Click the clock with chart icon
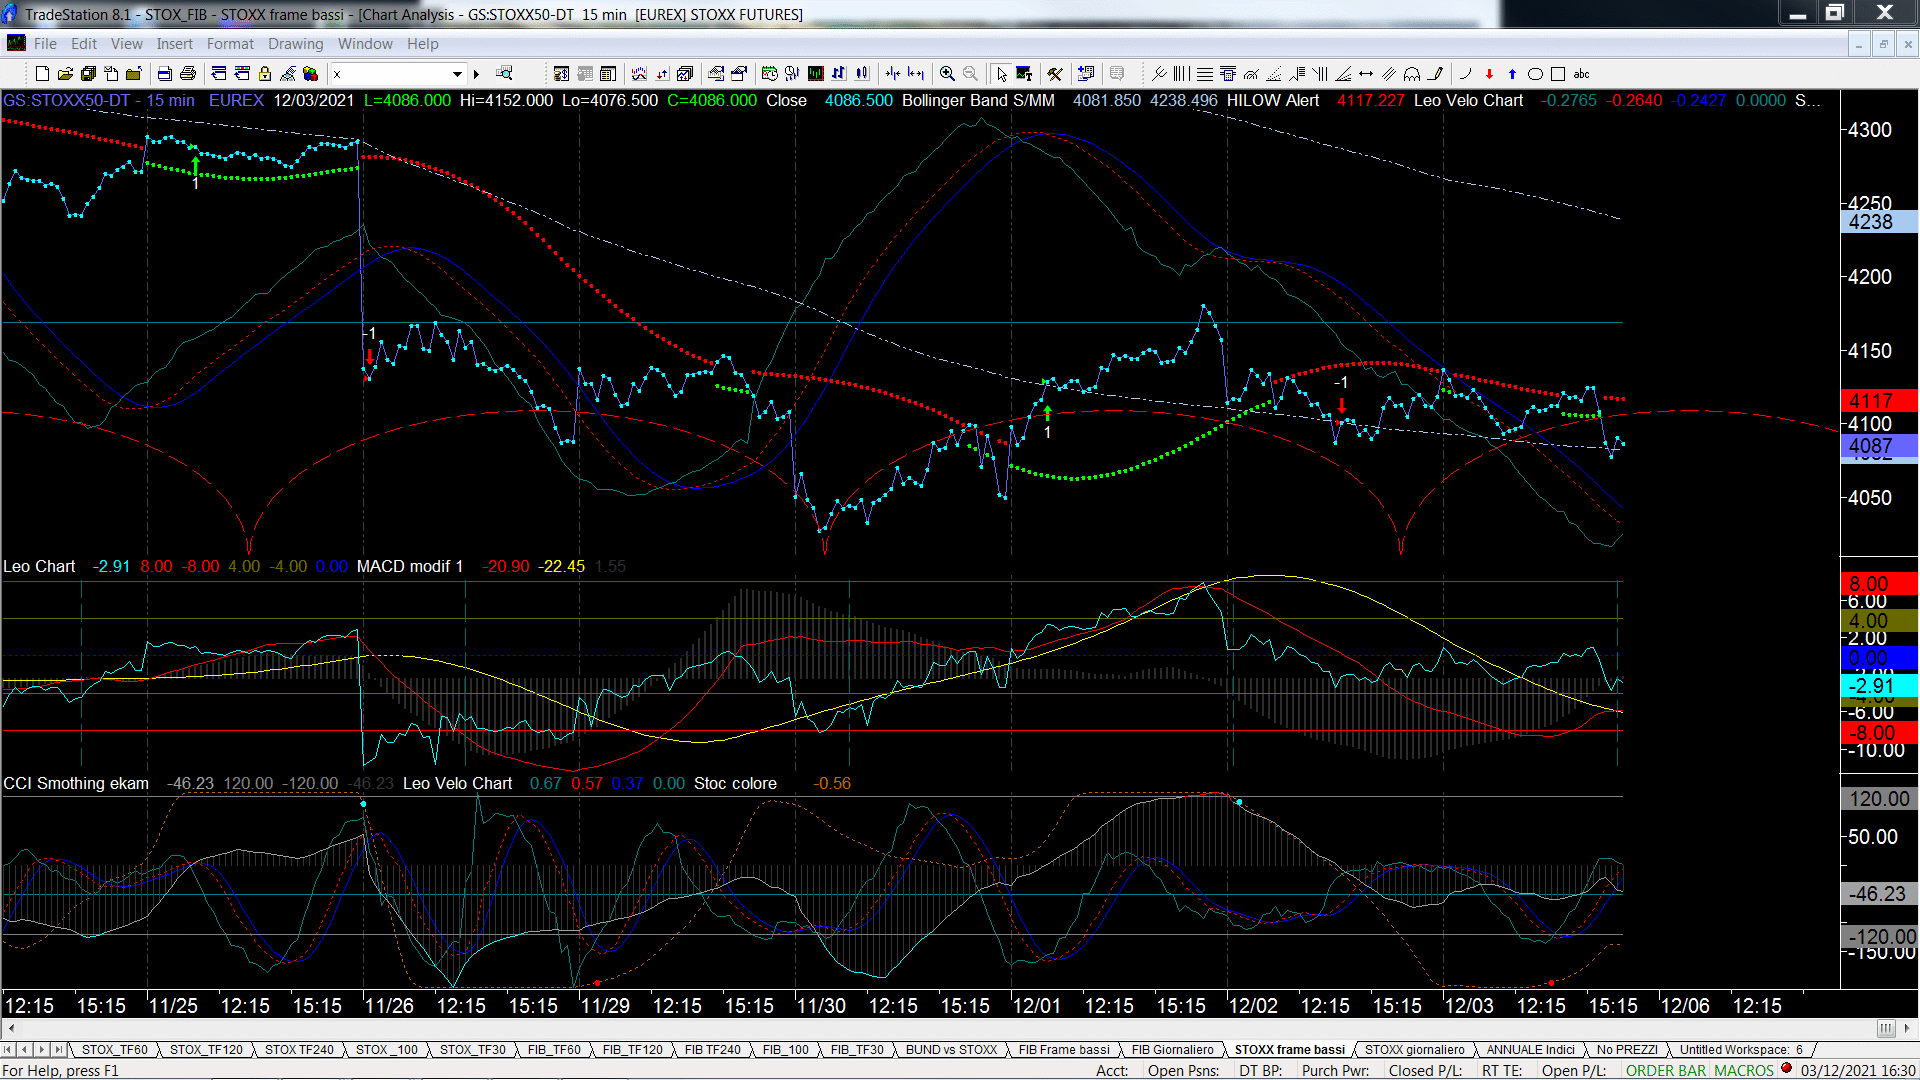1920x1080 pixels. [x=769, y=74]
